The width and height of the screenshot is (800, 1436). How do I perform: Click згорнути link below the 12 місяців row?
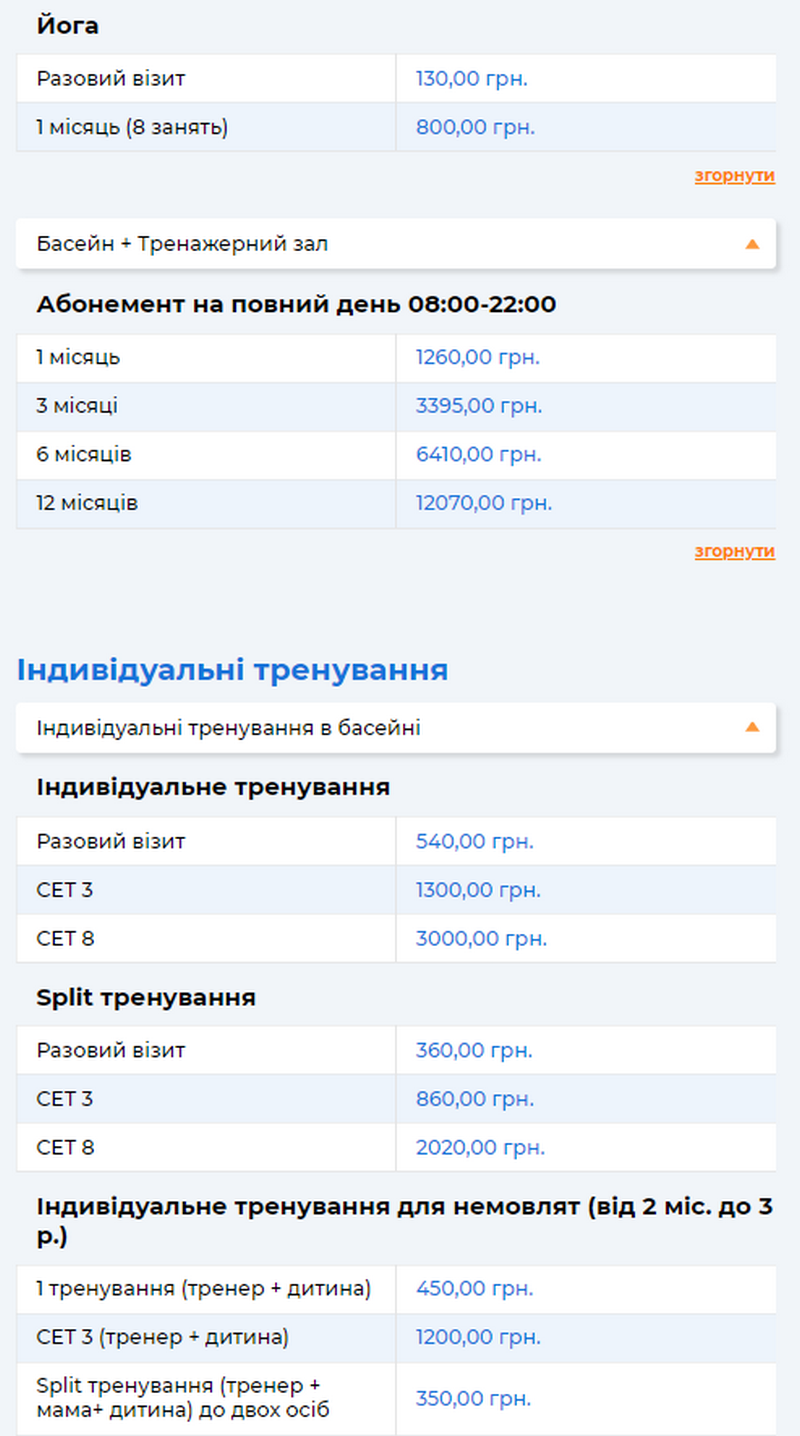point(734,552)
